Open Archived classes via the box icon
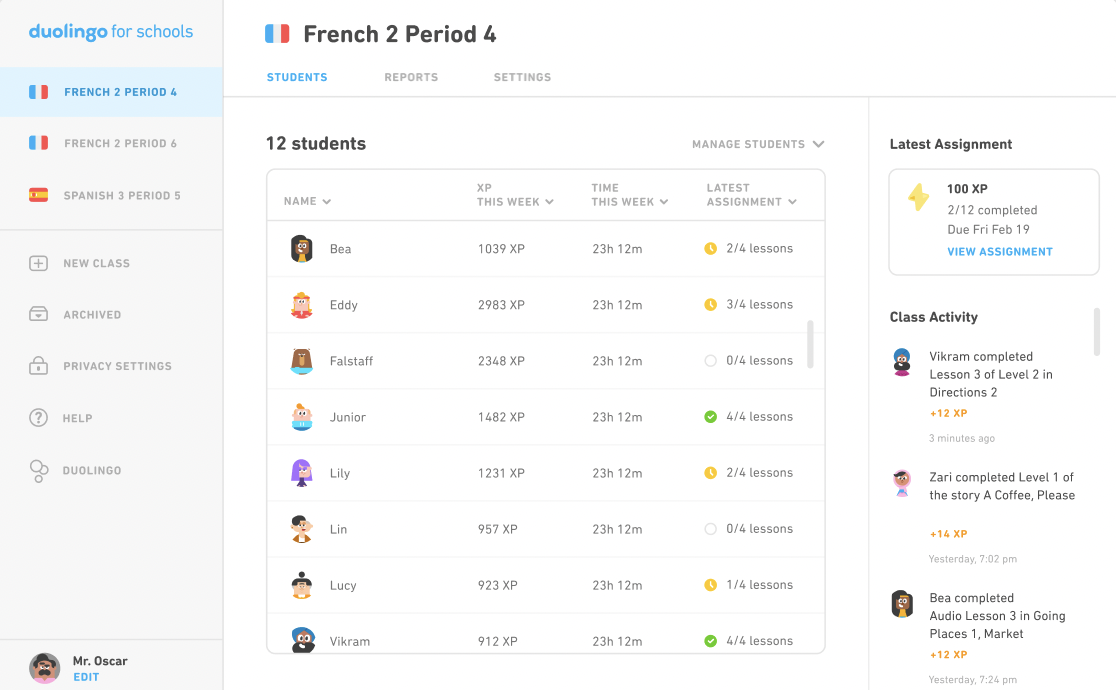 [x=38, y=314]
